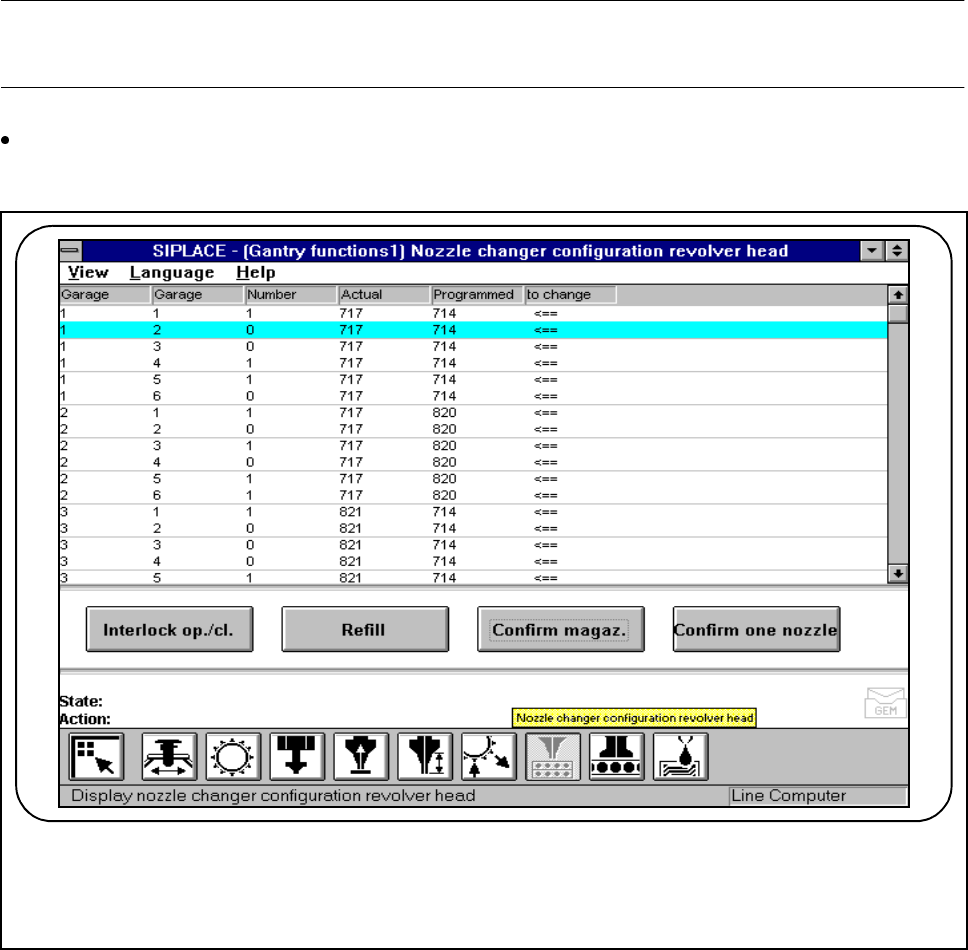Click the Confirm one nozzle button
968x950 pixels.
[x=756, y=629]
